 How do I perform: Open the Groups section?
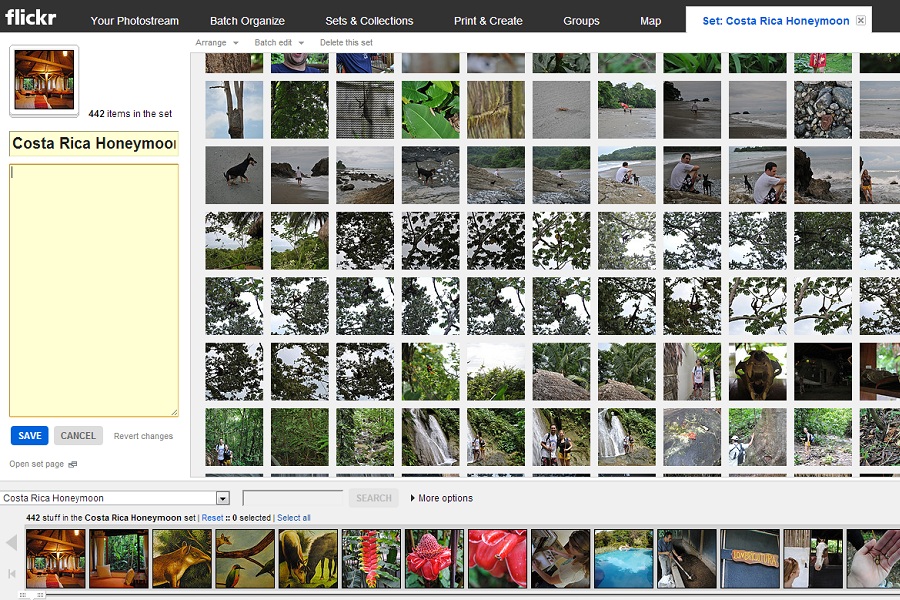[581, 20]
